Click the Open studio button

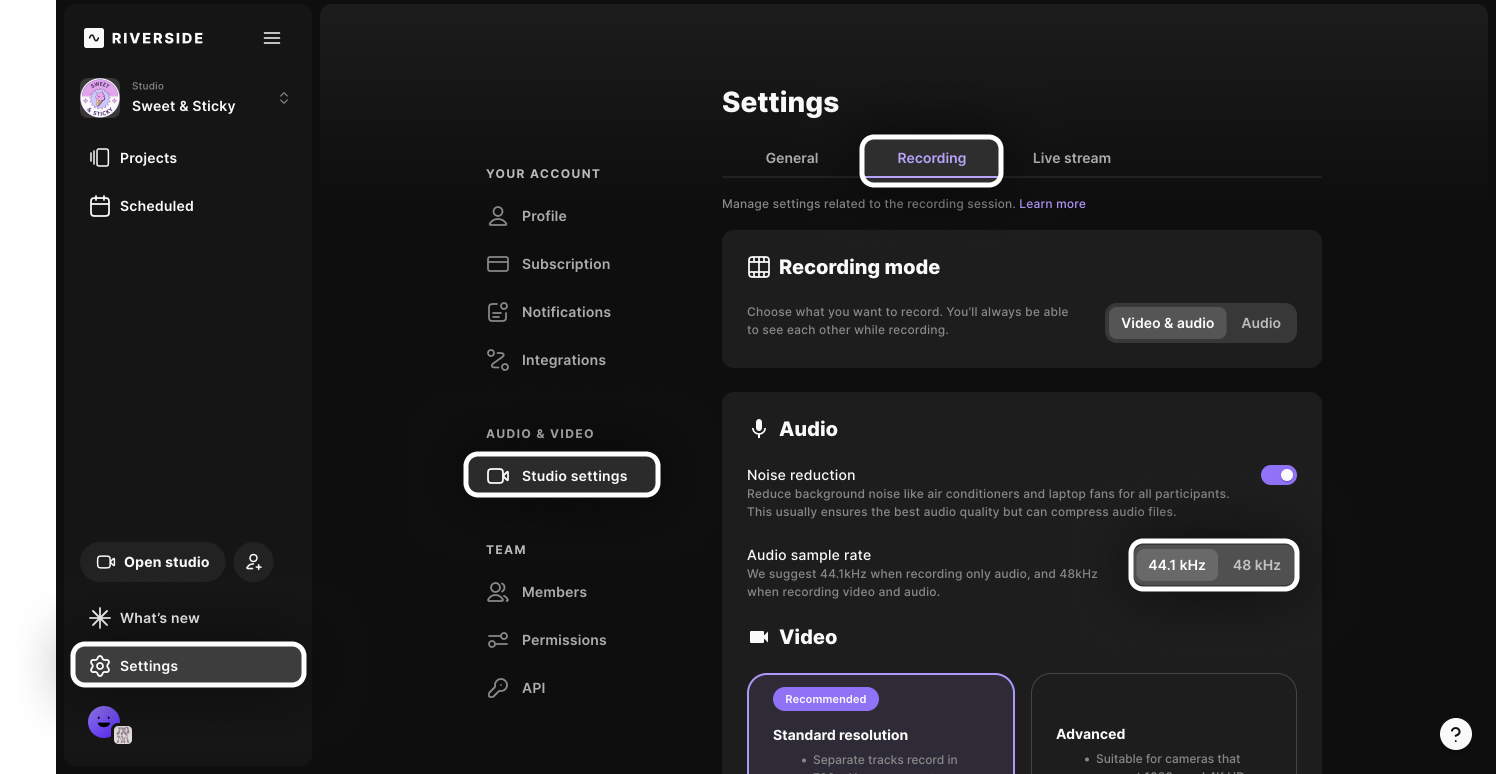click(x=153, y=562)
